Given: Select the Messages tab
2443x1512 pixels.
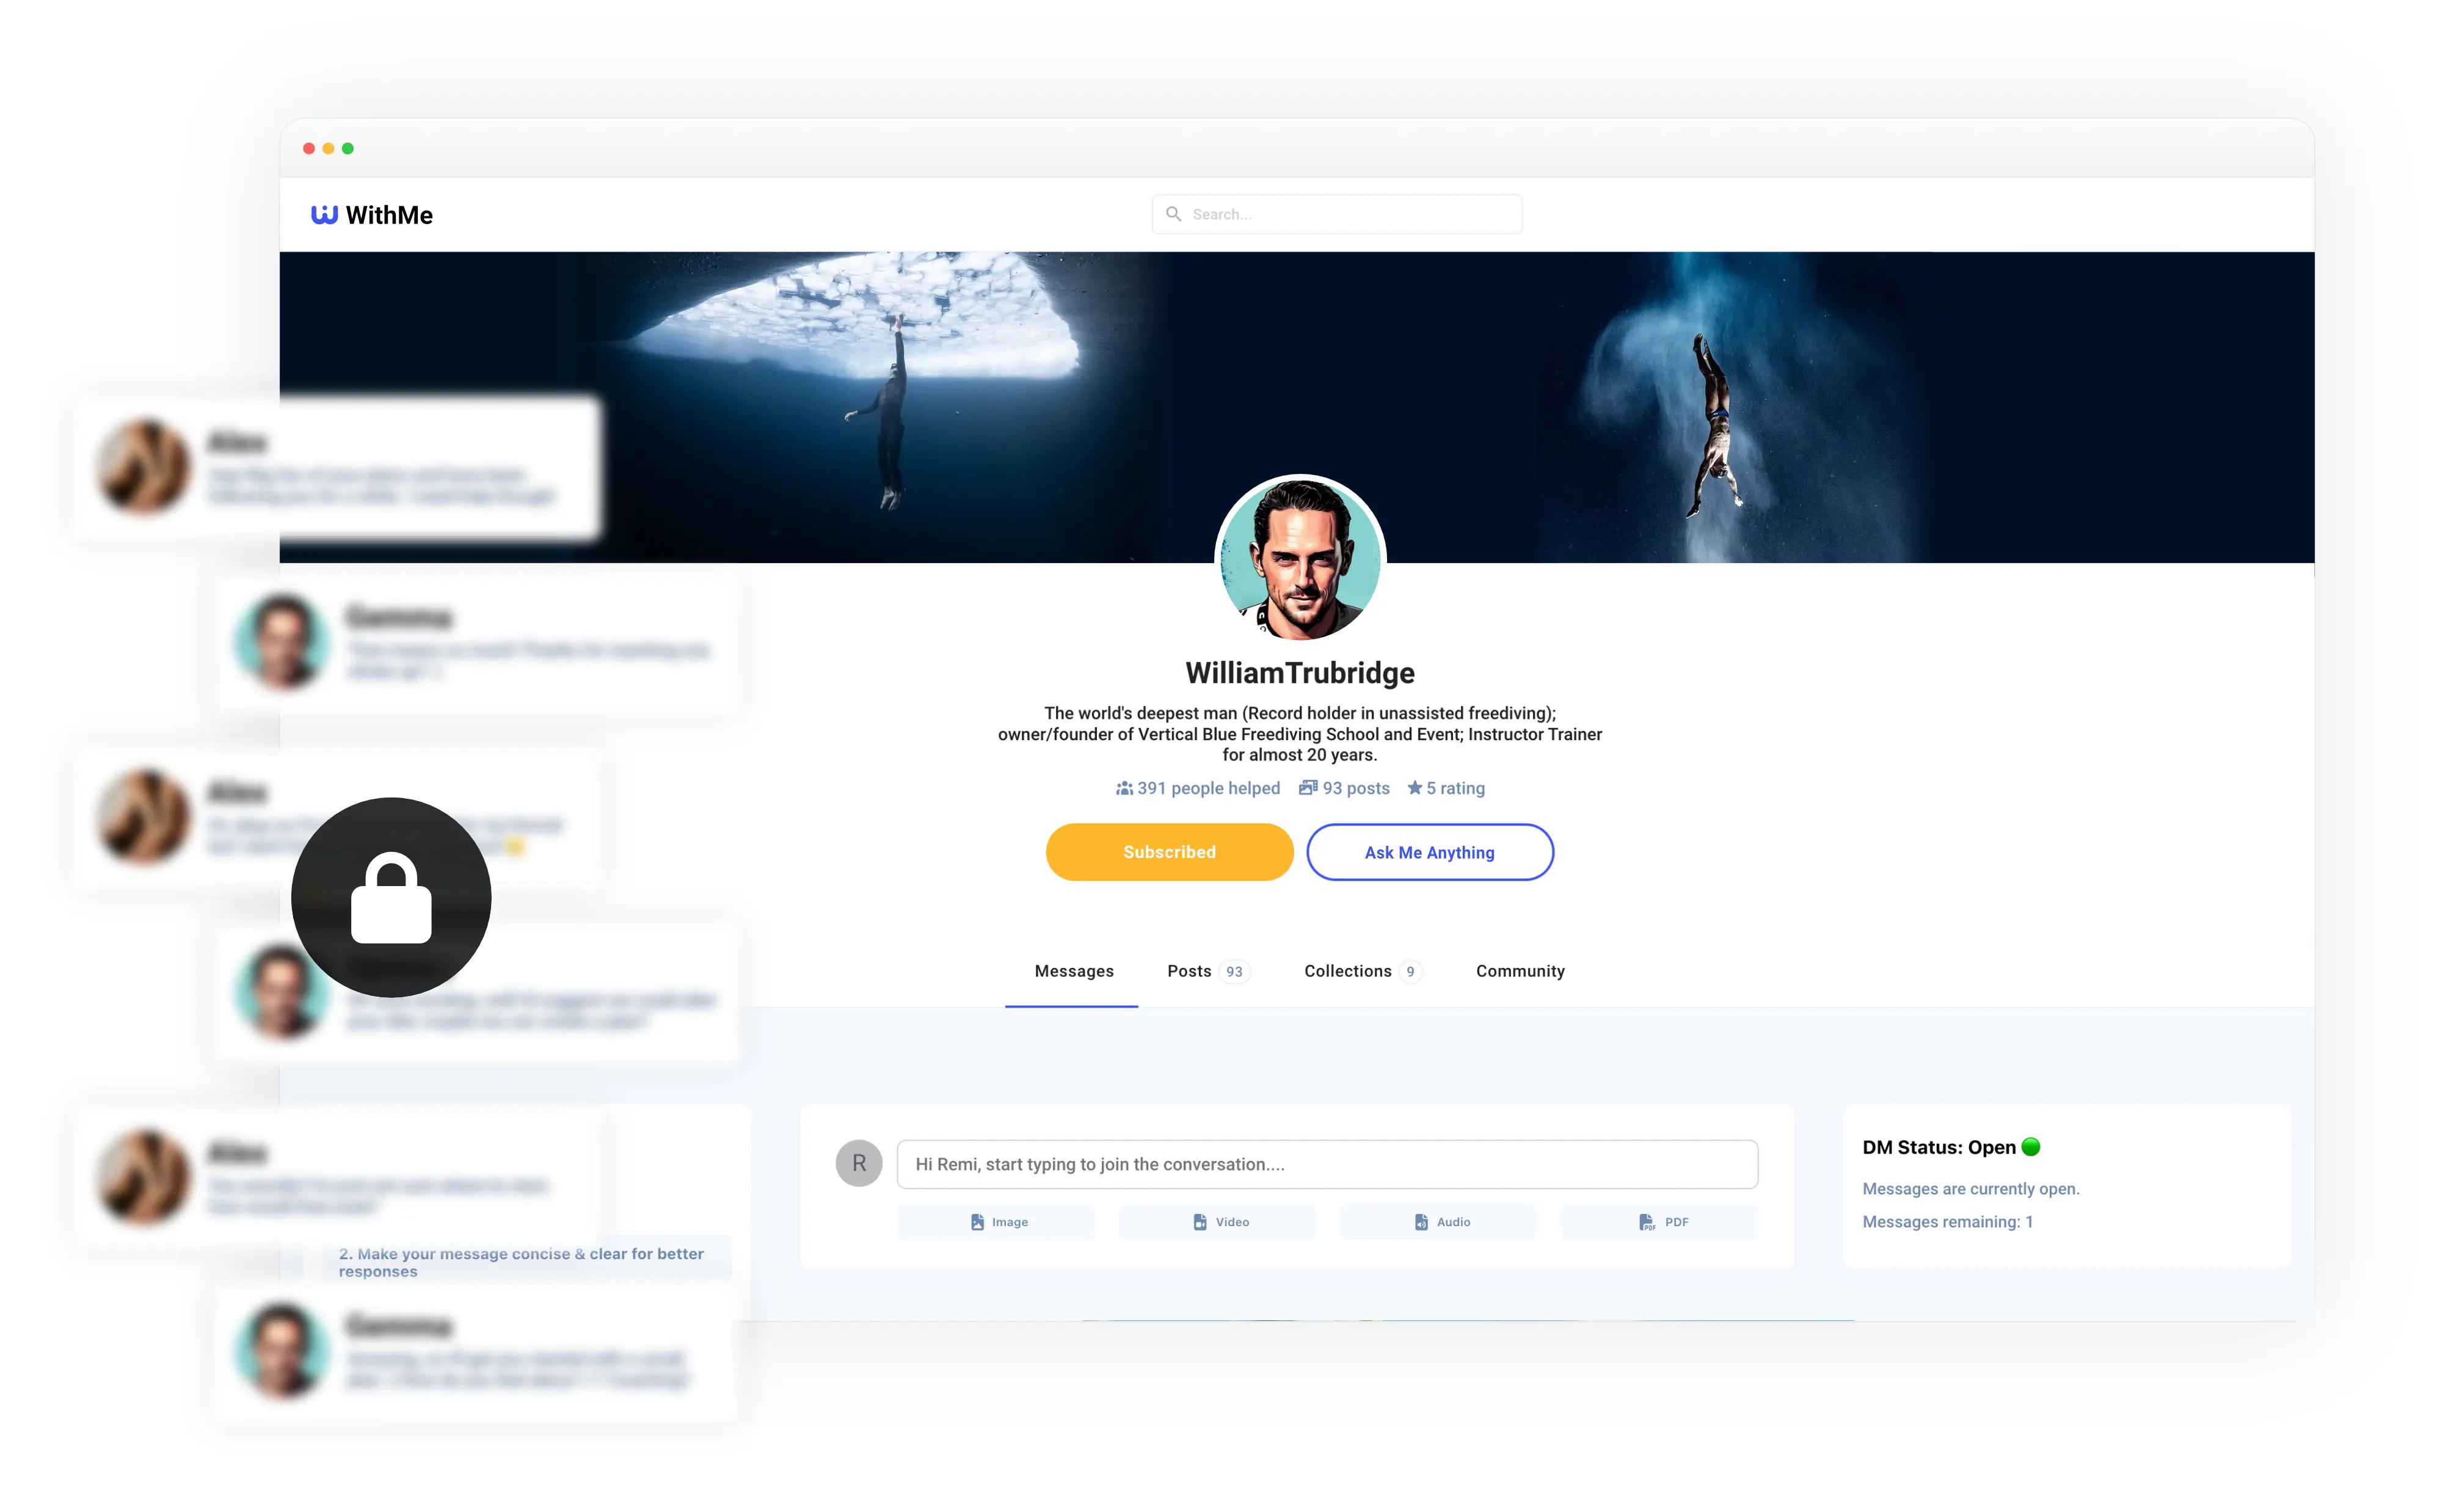Looking at the screenshot, I should (1073, 971).
